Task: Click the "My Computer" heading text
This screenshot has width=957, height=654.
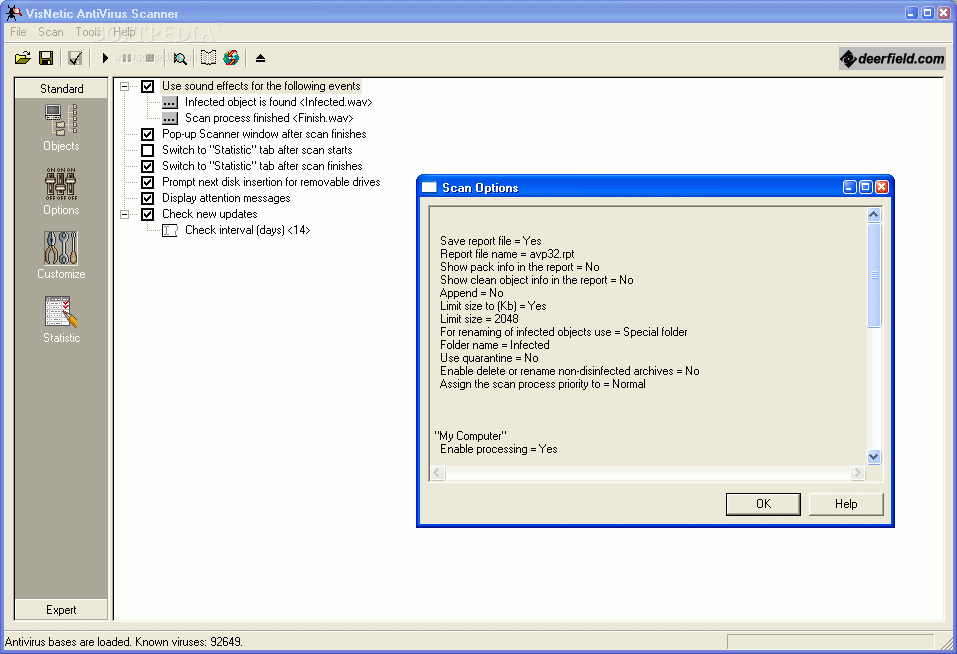Action: (471, 436)
